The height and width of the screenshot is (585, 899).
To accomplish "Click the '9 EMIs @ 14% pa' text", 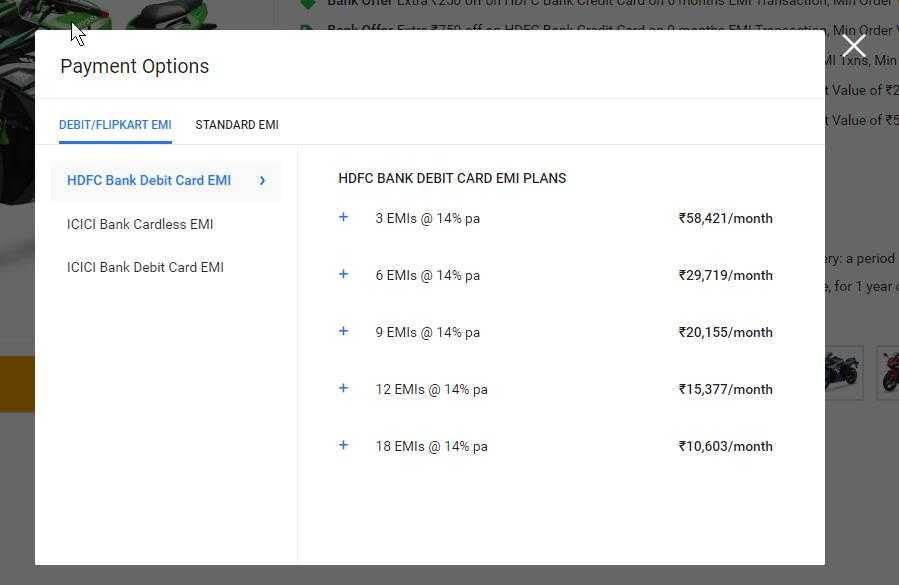I will (x=428, y=333).
